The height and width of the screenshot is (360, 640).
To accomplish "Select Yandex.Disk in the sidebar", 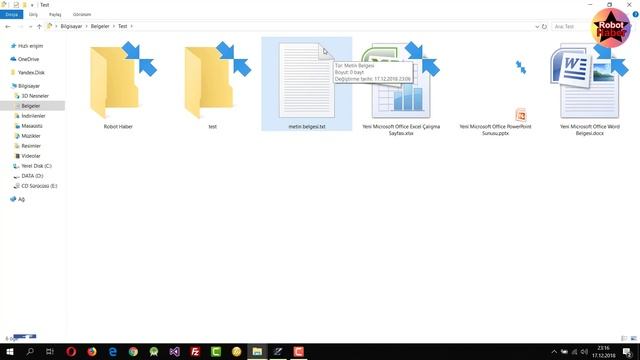I will point(27,73).
